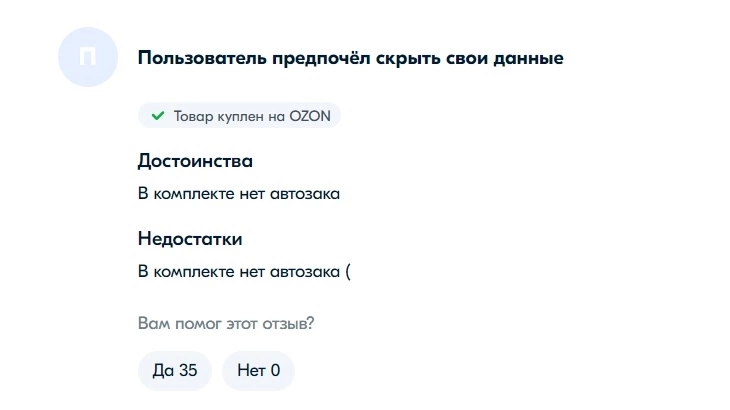The height and width of the screenshot is (410, 730).
Task: Click the 35 count on the Да button
Action: click(x=188, y=370)
